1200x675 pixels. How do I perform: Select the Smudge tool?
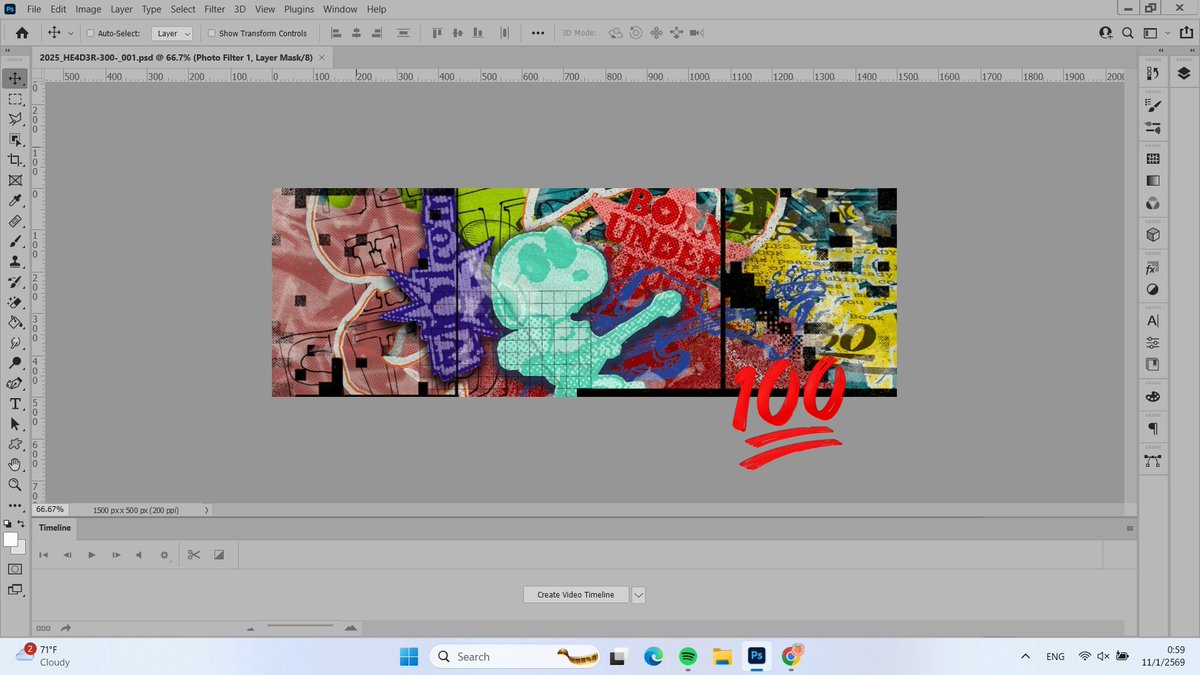click(x=15, y=343)
